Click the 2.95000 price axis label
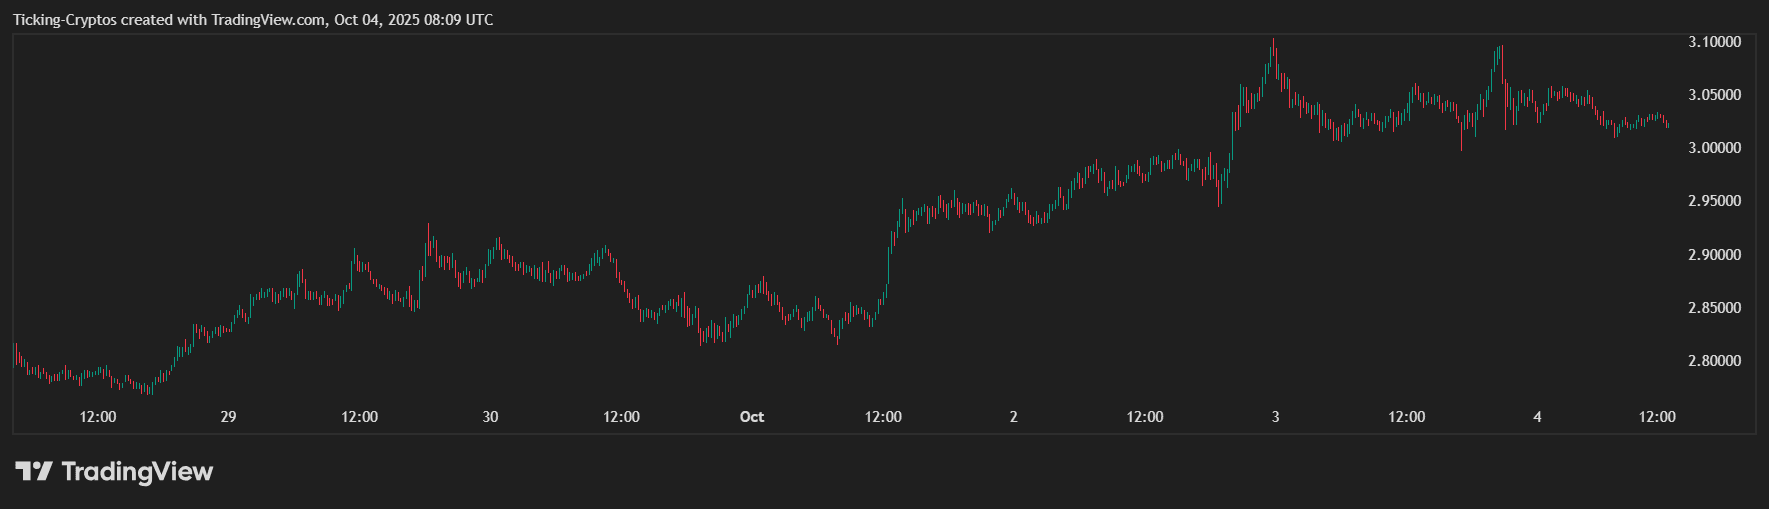 1714,201
